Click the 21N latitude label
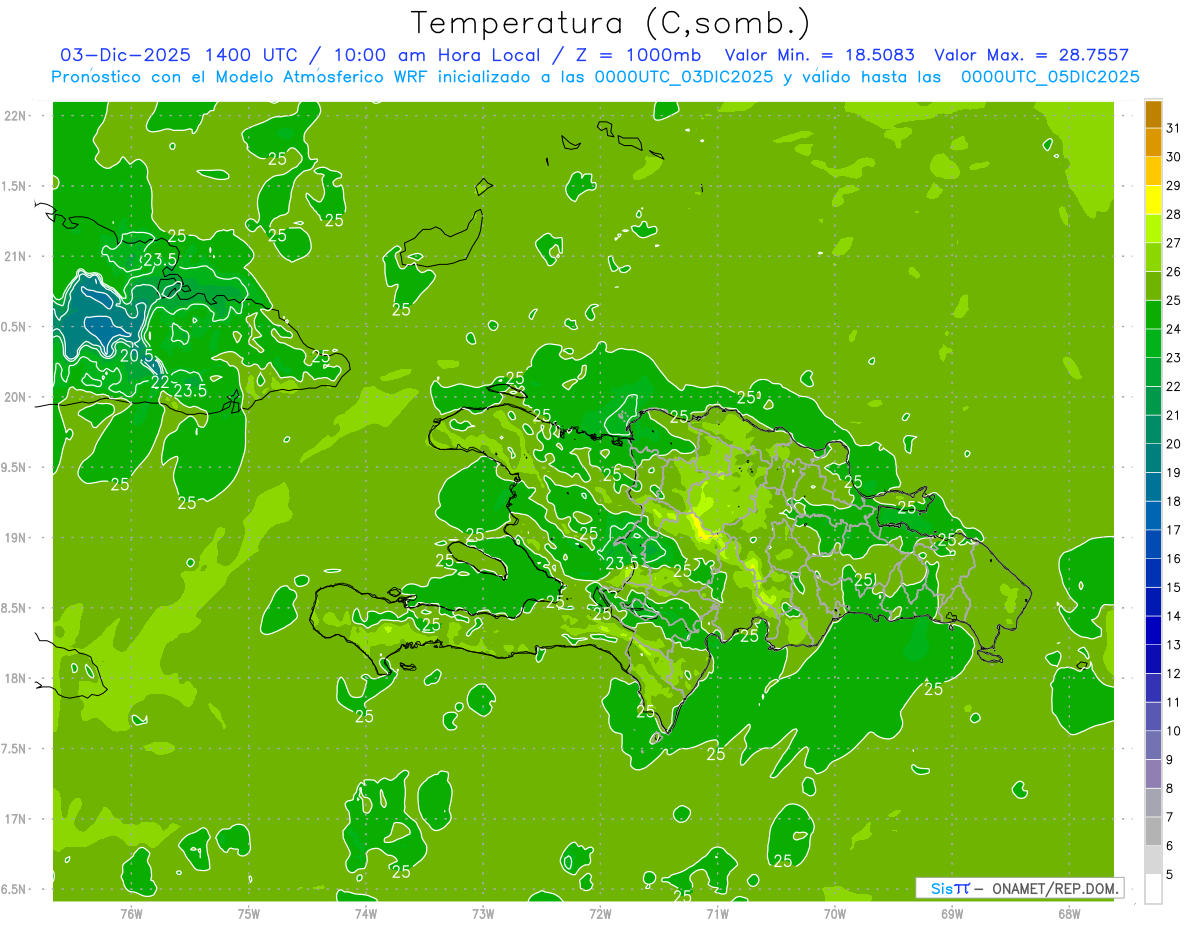 [x=16, y=256]
